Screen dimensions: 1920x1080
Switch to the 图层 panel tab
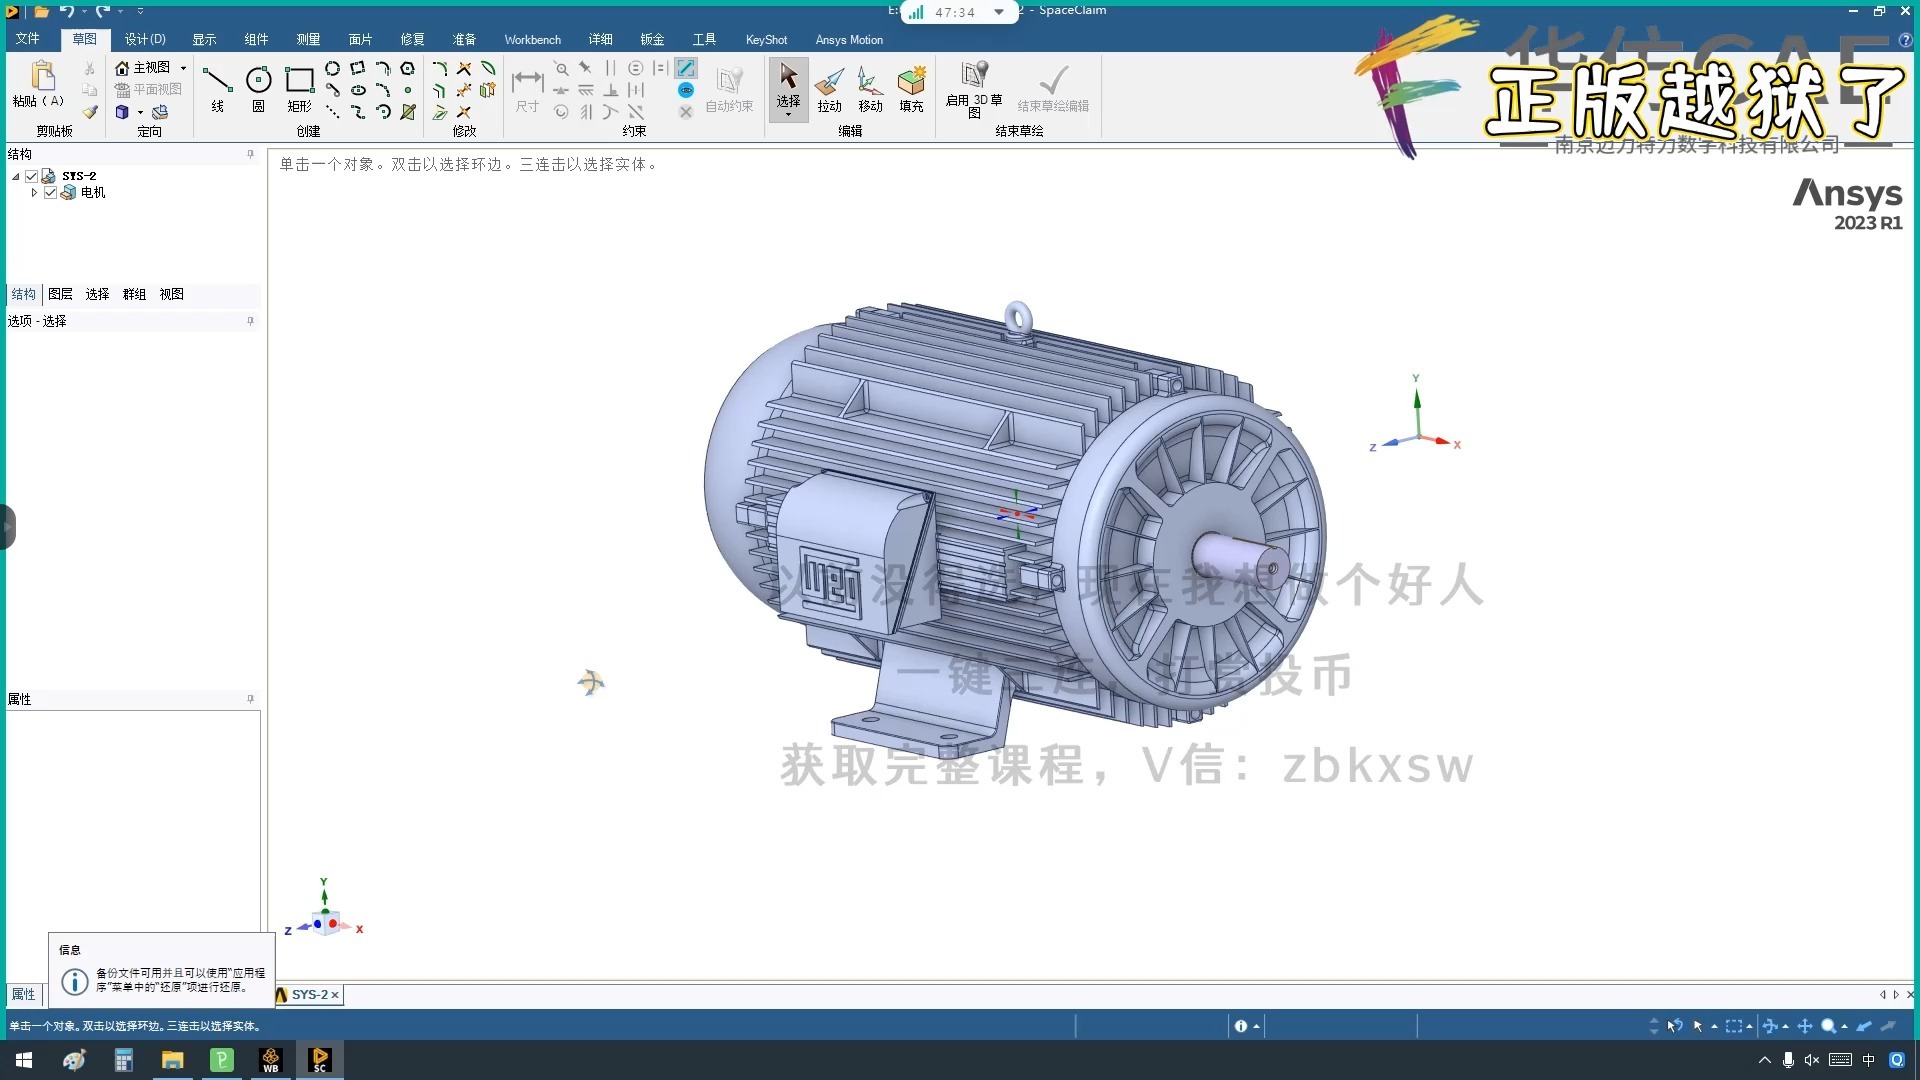pos(60,294)
